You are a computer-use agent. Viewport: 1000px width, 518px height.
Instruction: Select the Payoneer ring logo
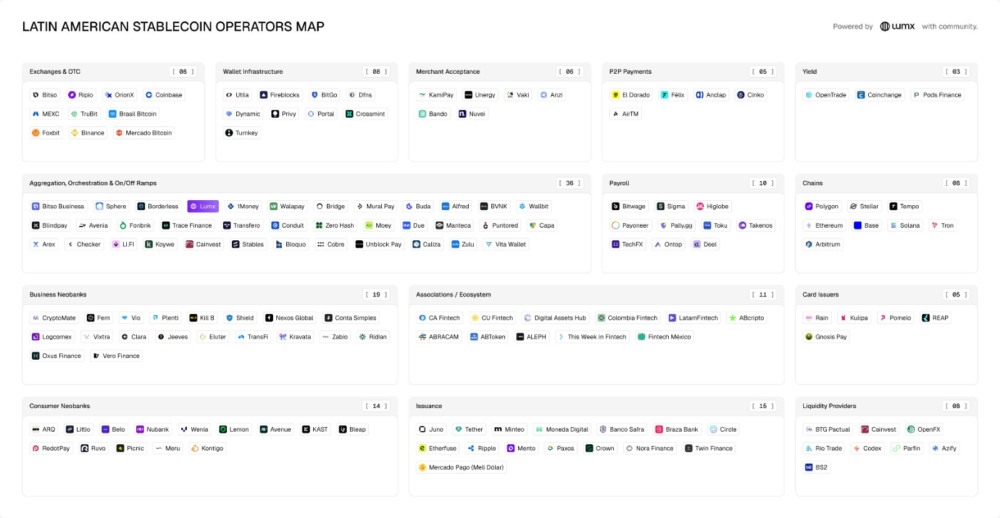click(615, 226)
